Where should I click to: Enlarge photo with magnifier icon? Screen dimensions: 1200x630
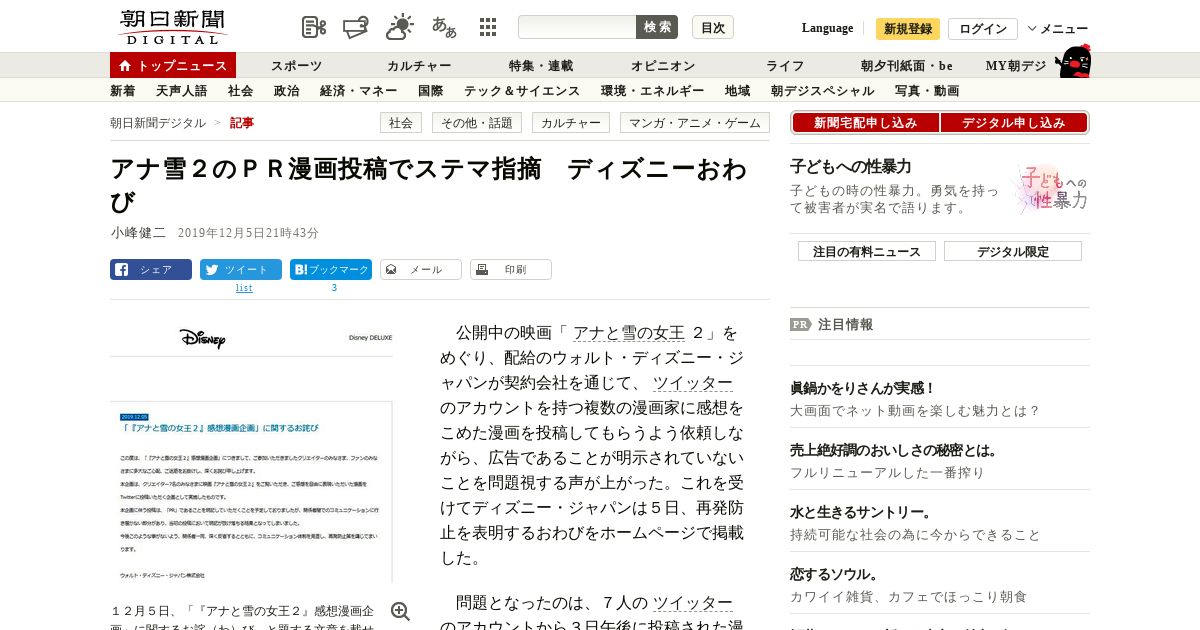tap(400, 612)
